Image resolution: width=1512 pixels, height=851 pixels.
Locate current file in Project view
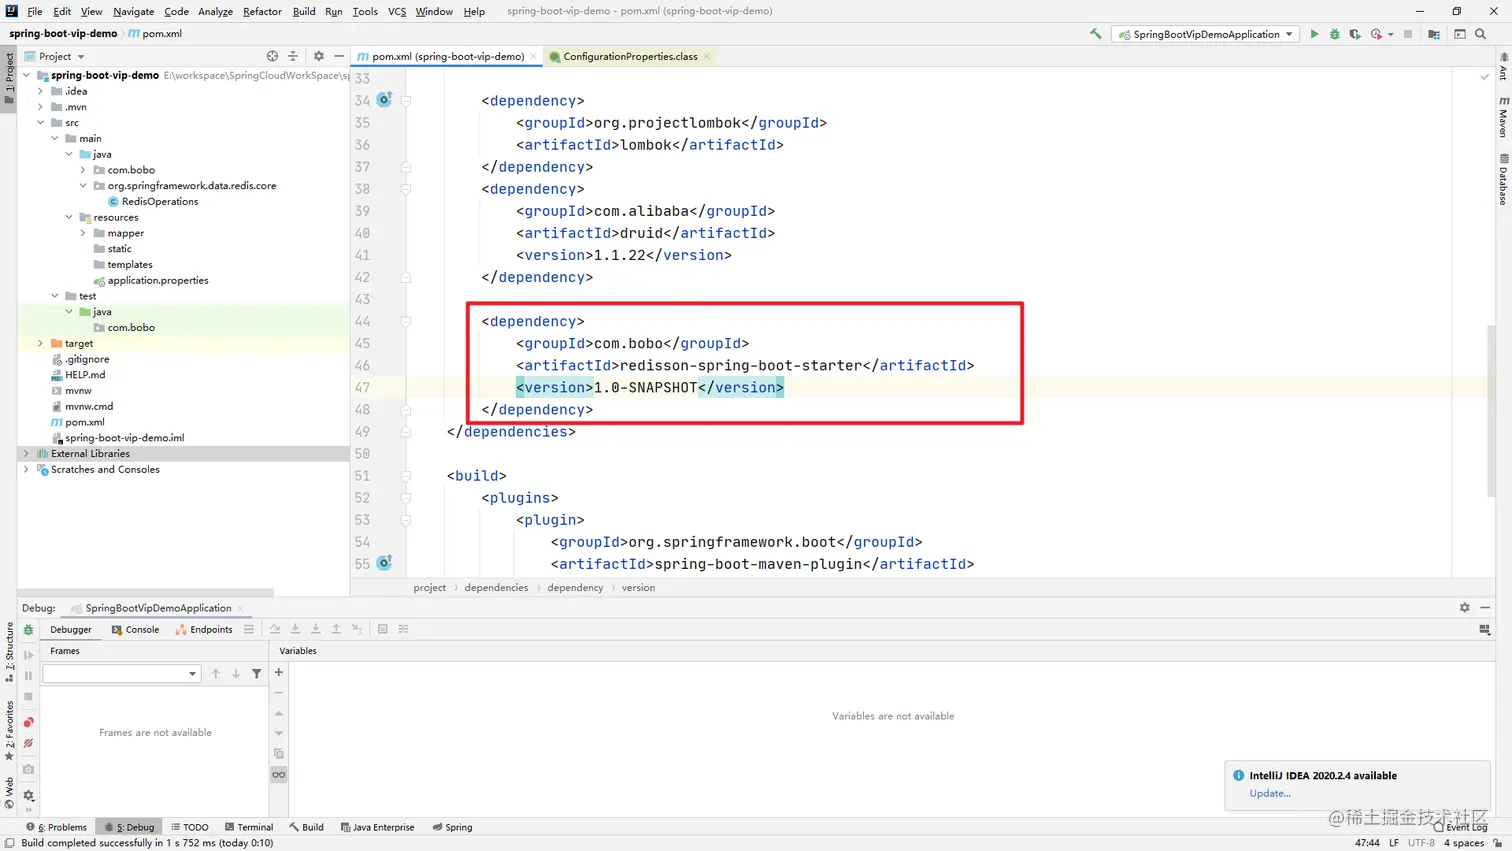pyautogui.click(x=272, y=56)
